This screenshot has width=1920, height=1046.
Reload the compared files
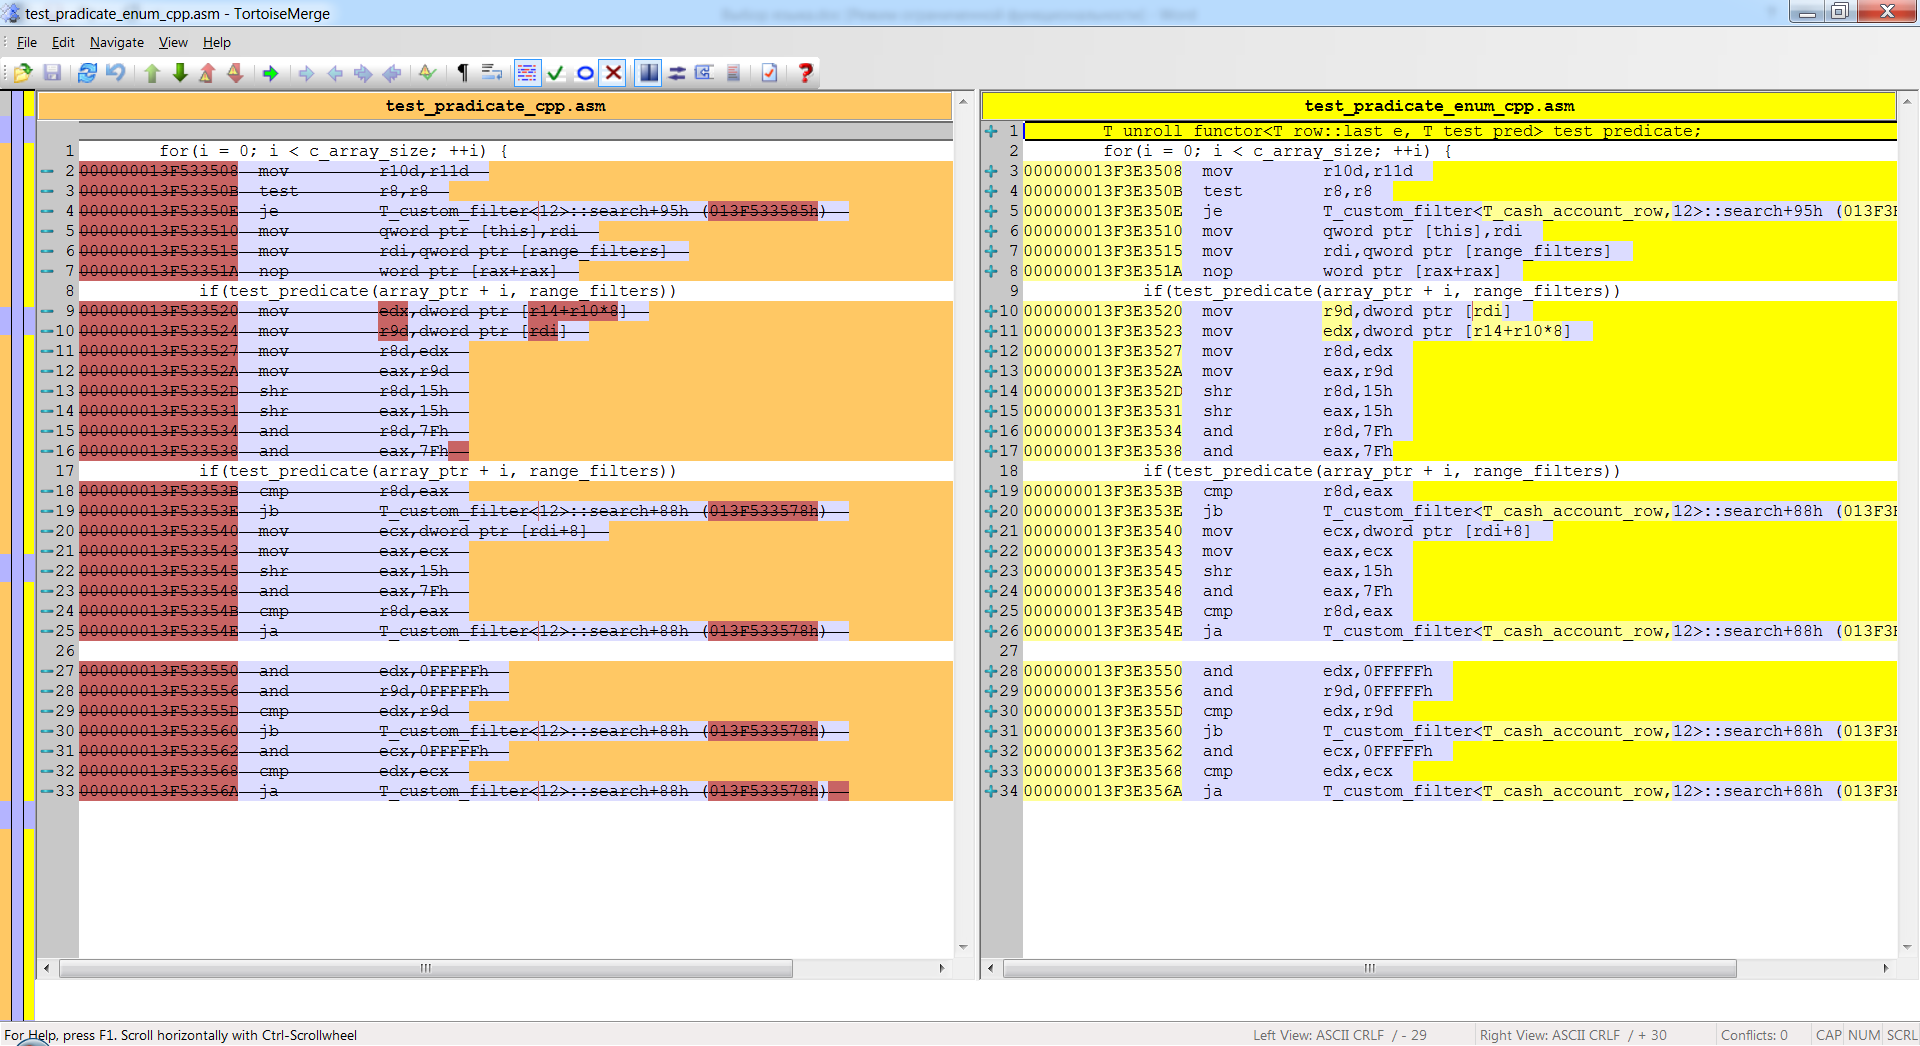tap(85, 72)
